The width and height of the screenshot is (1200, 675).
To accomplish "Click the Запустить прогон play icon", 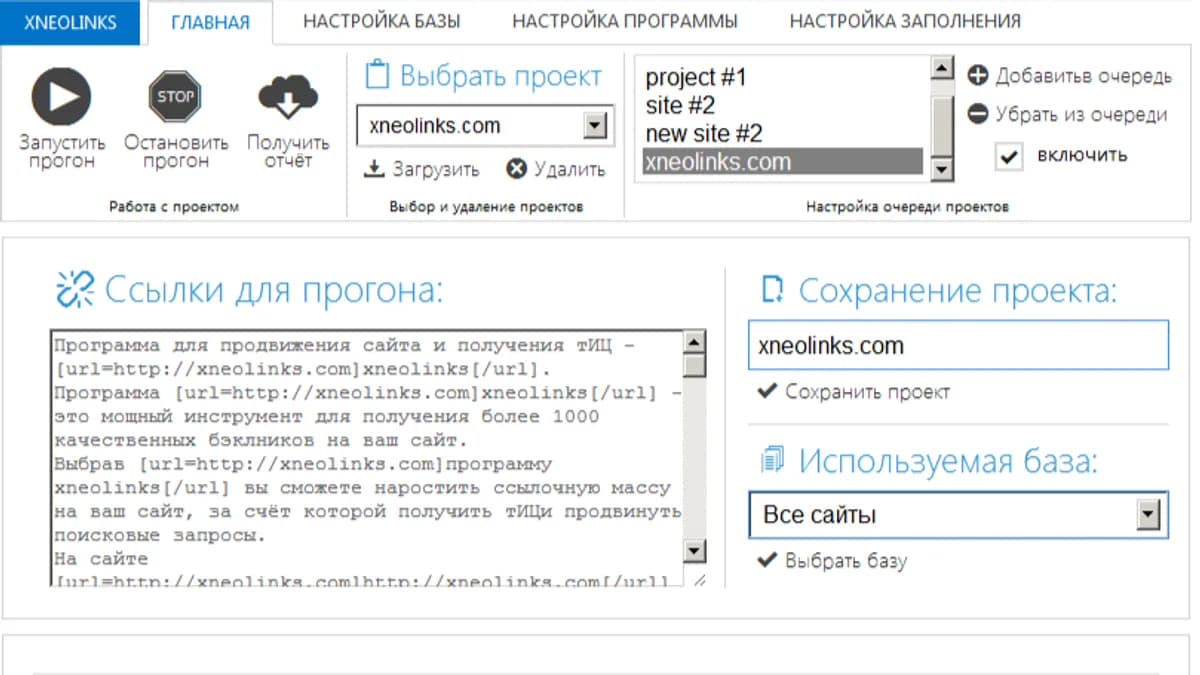I will [x=60, y=96].
